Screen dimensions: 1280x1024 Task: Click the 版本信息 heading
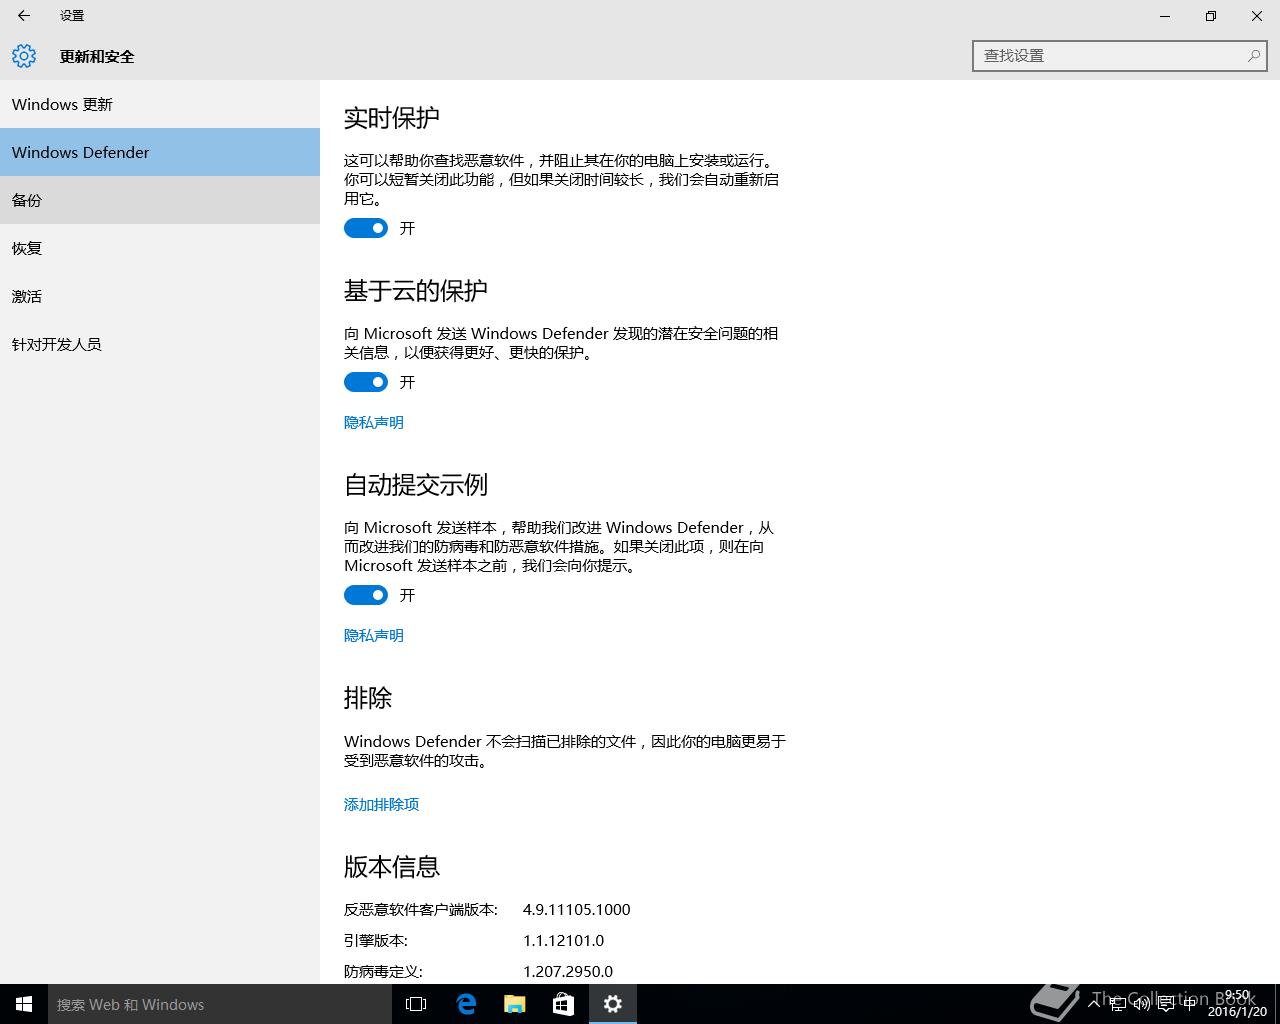click(392, 867)
